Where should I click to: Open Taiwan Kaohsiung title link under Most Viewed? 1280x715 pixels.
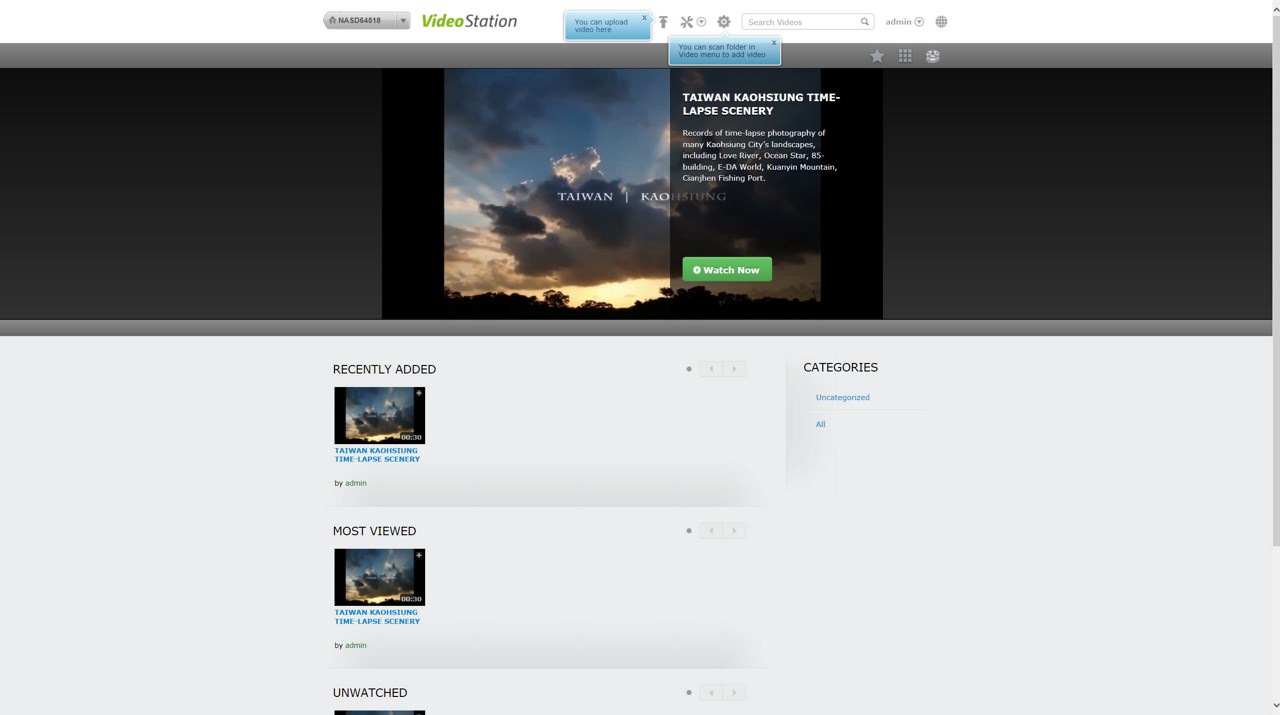pos(377,617)
